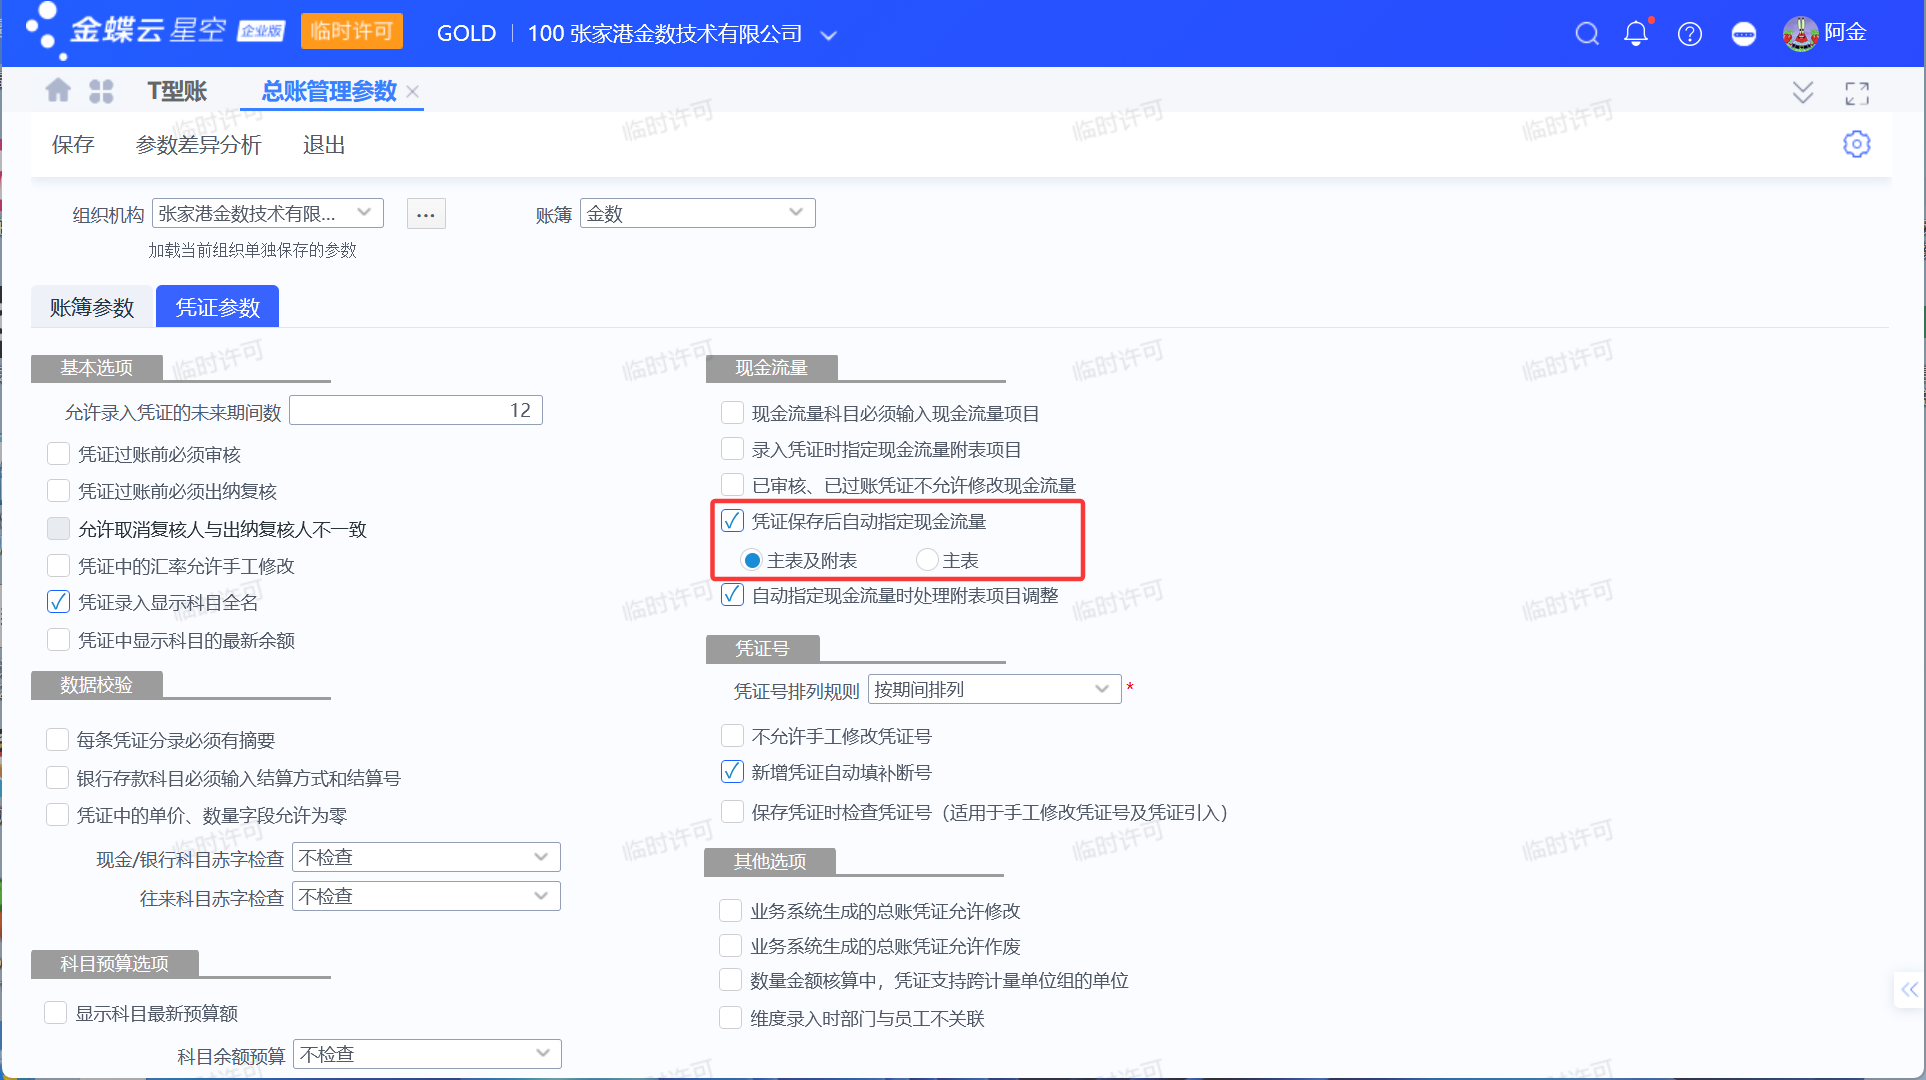The image size is (1926, 1080).
Task: Open user avatar 阿金 menu
Action: (x=1824, y=33)
